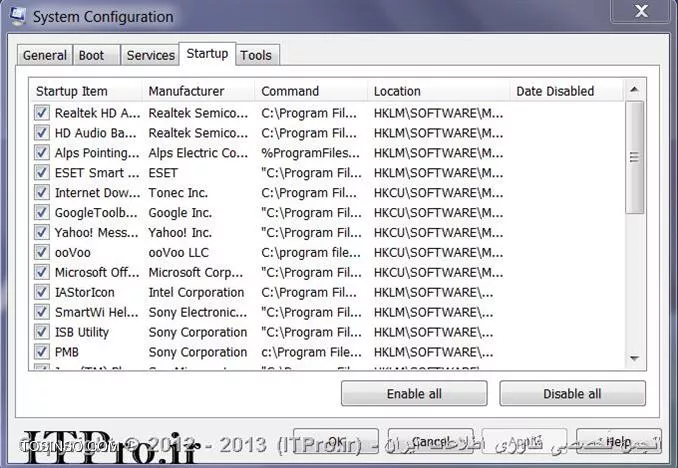Select the Alps Electric Co... manufacturer cell
This screenshot has height=468, width=678.
(x=198, y=153)
